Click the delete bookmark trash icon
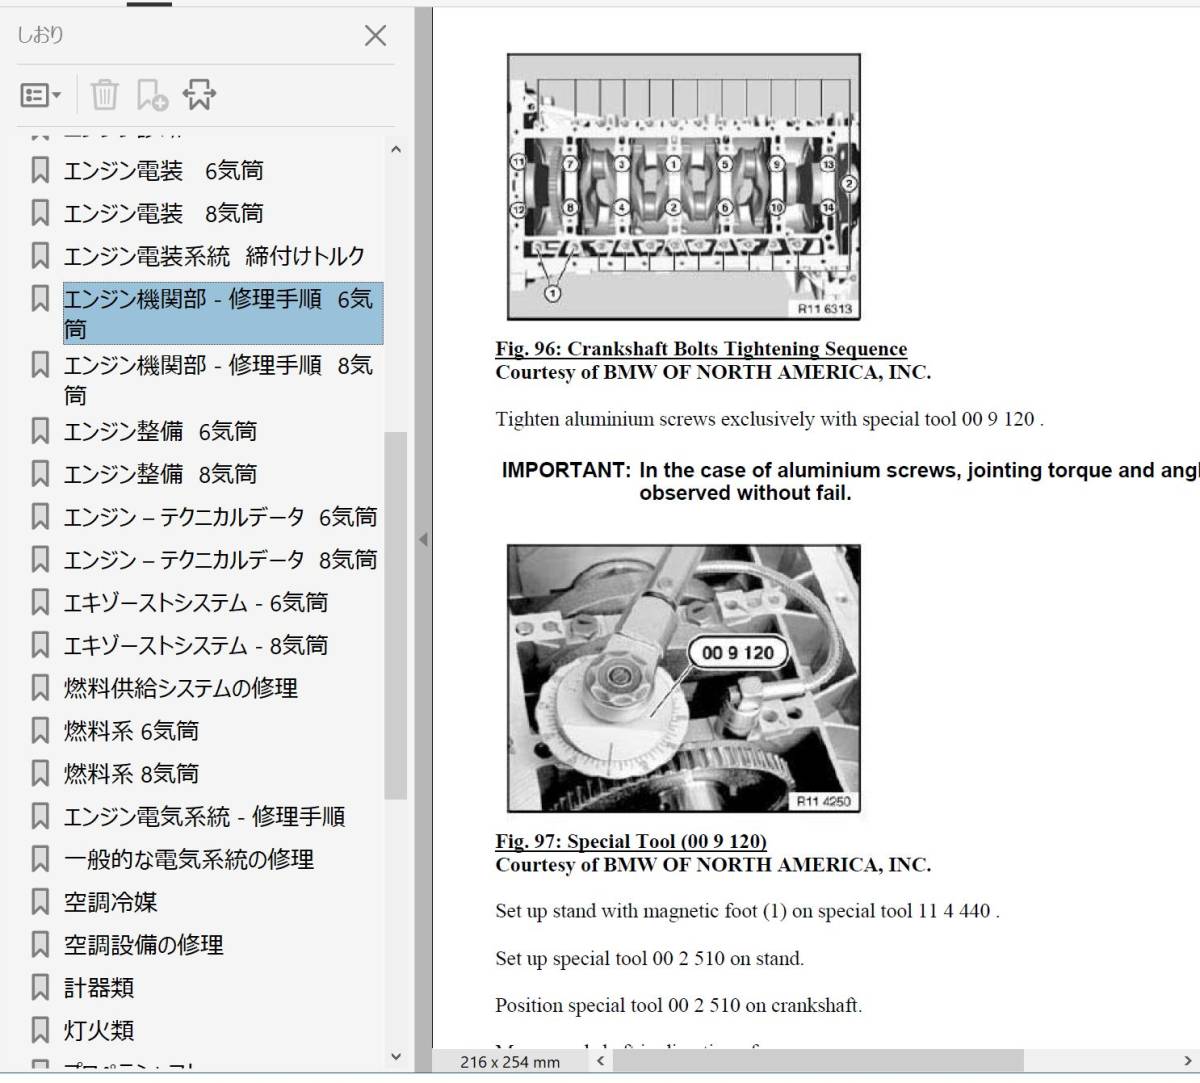The image size is (1200, 1083). click(104, 95)
